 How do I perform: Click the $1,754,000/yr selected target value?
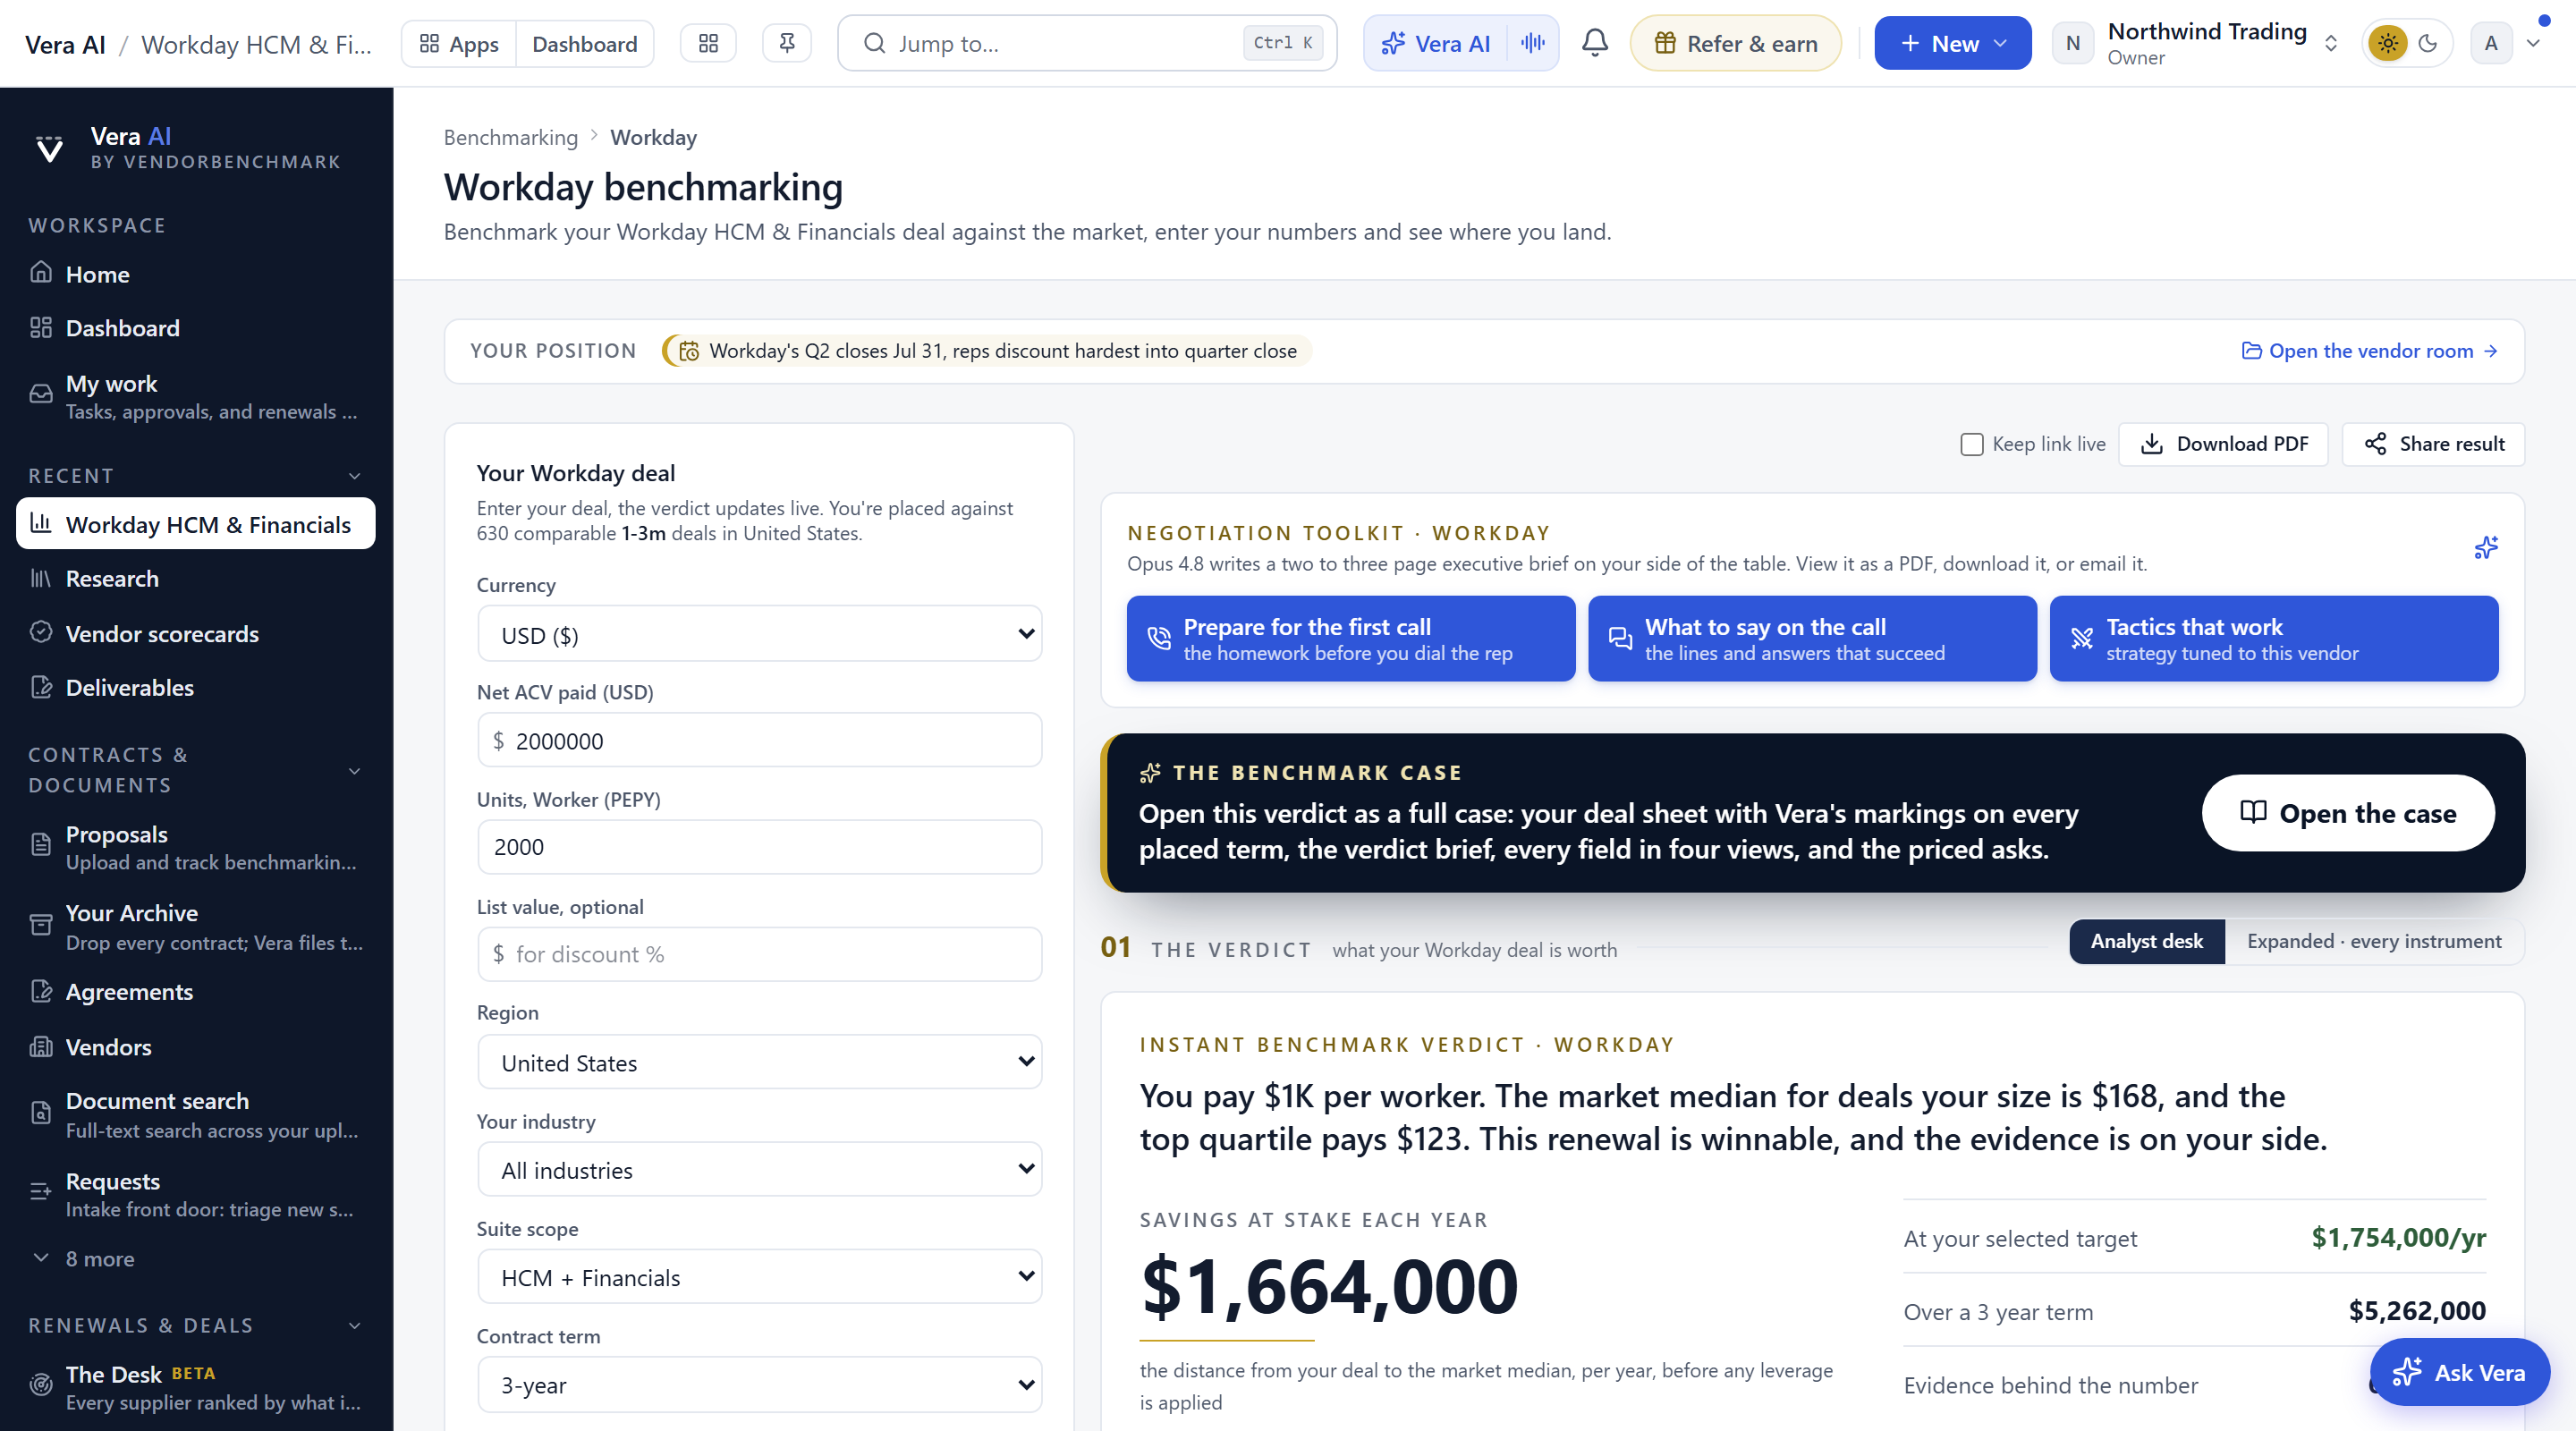click(x=2398, y=1238)
